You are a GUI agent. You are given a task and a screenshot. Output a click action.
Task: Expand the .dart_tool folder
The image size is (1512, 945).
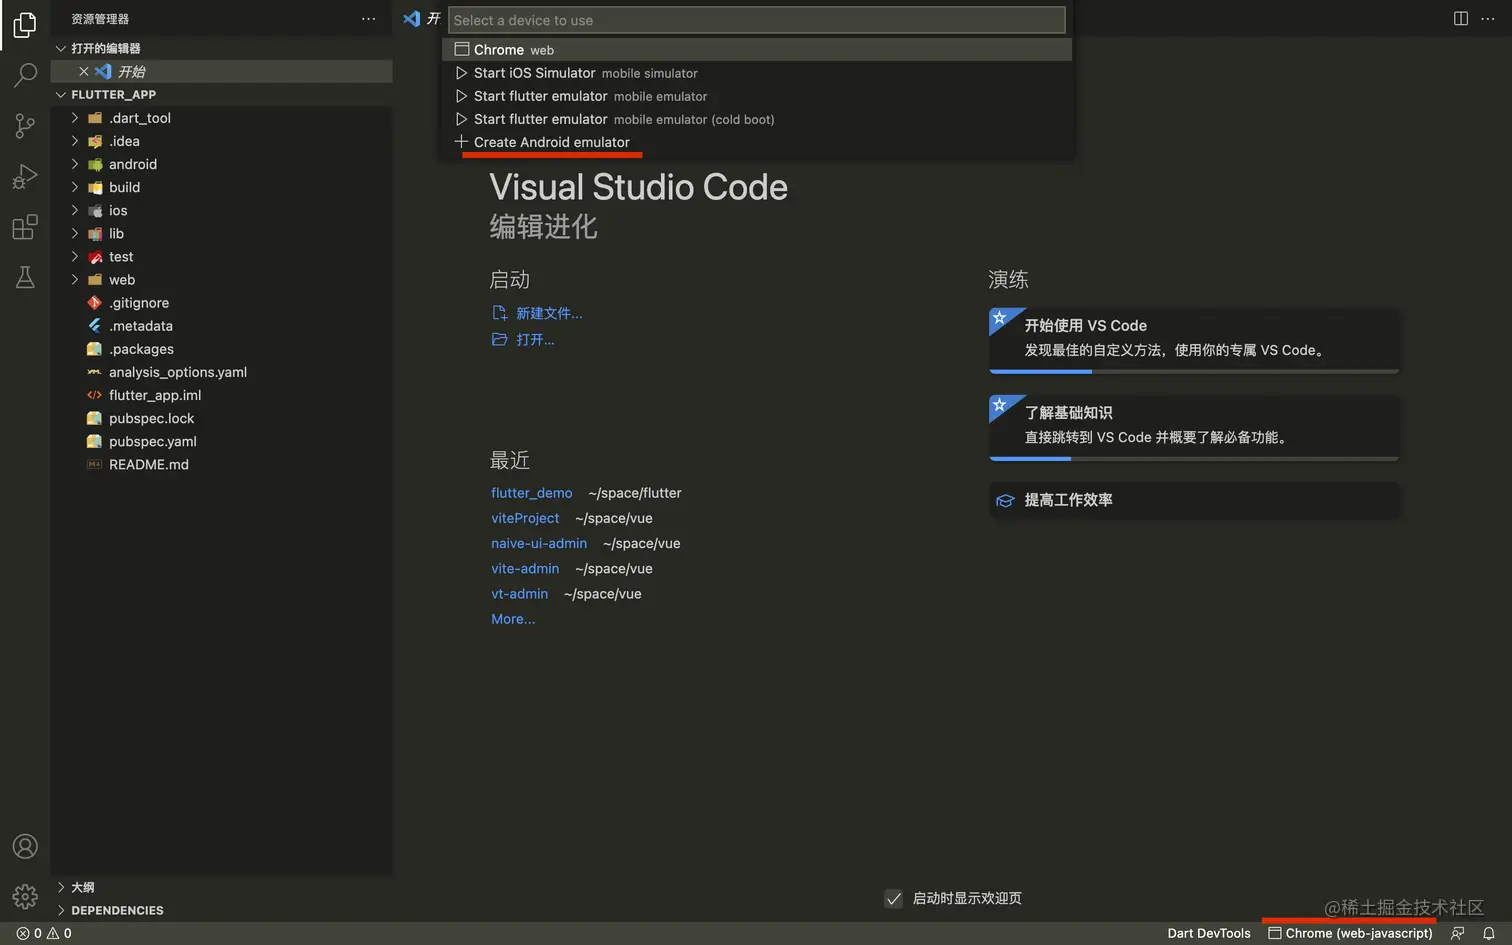click(x=75, y=118)
